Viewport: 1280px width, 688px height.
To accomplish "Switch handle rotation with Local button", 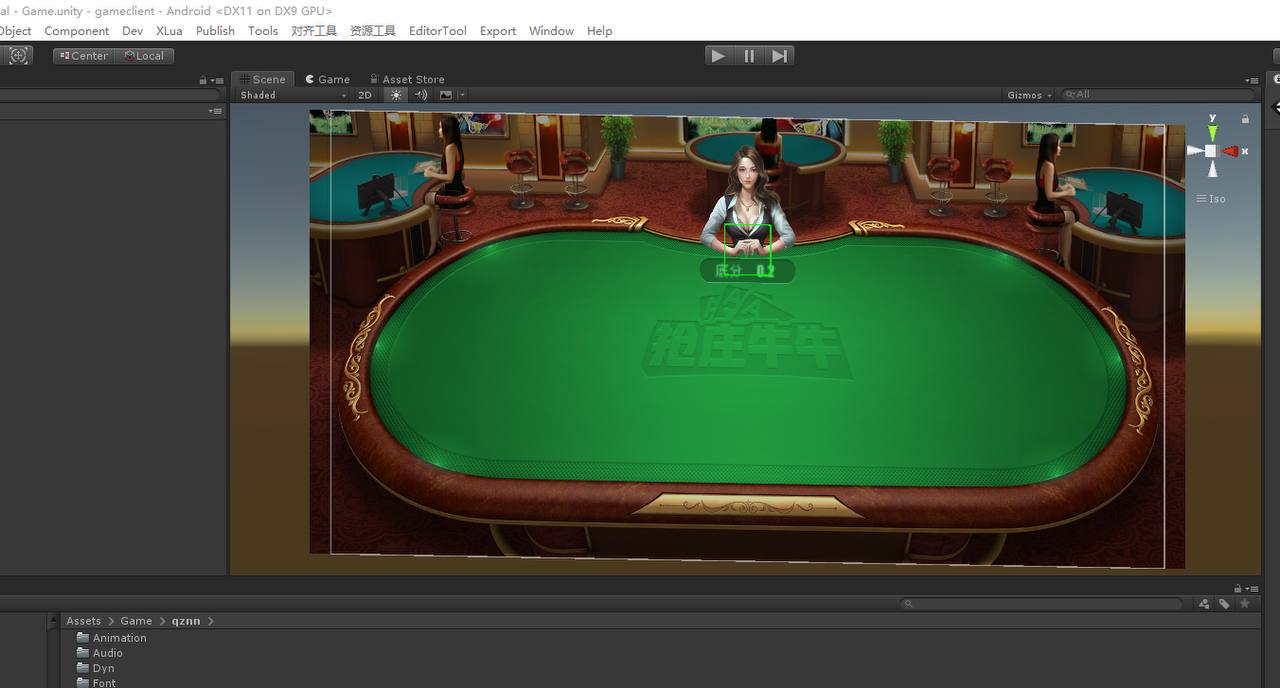I will click(x=144, y=56).
